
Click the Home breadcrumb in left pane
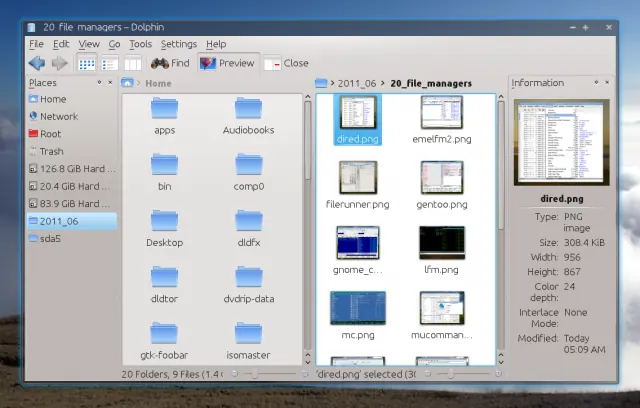click(158, 83)
